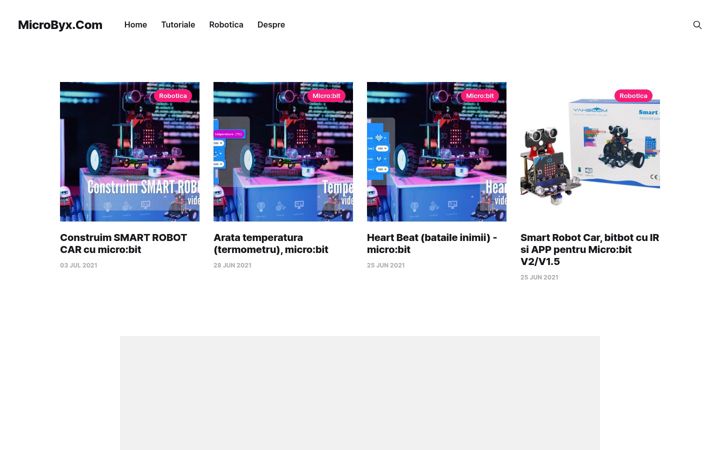Click the date '28 JUN 2021'
The image size is (720, 450).
[232, 265]
